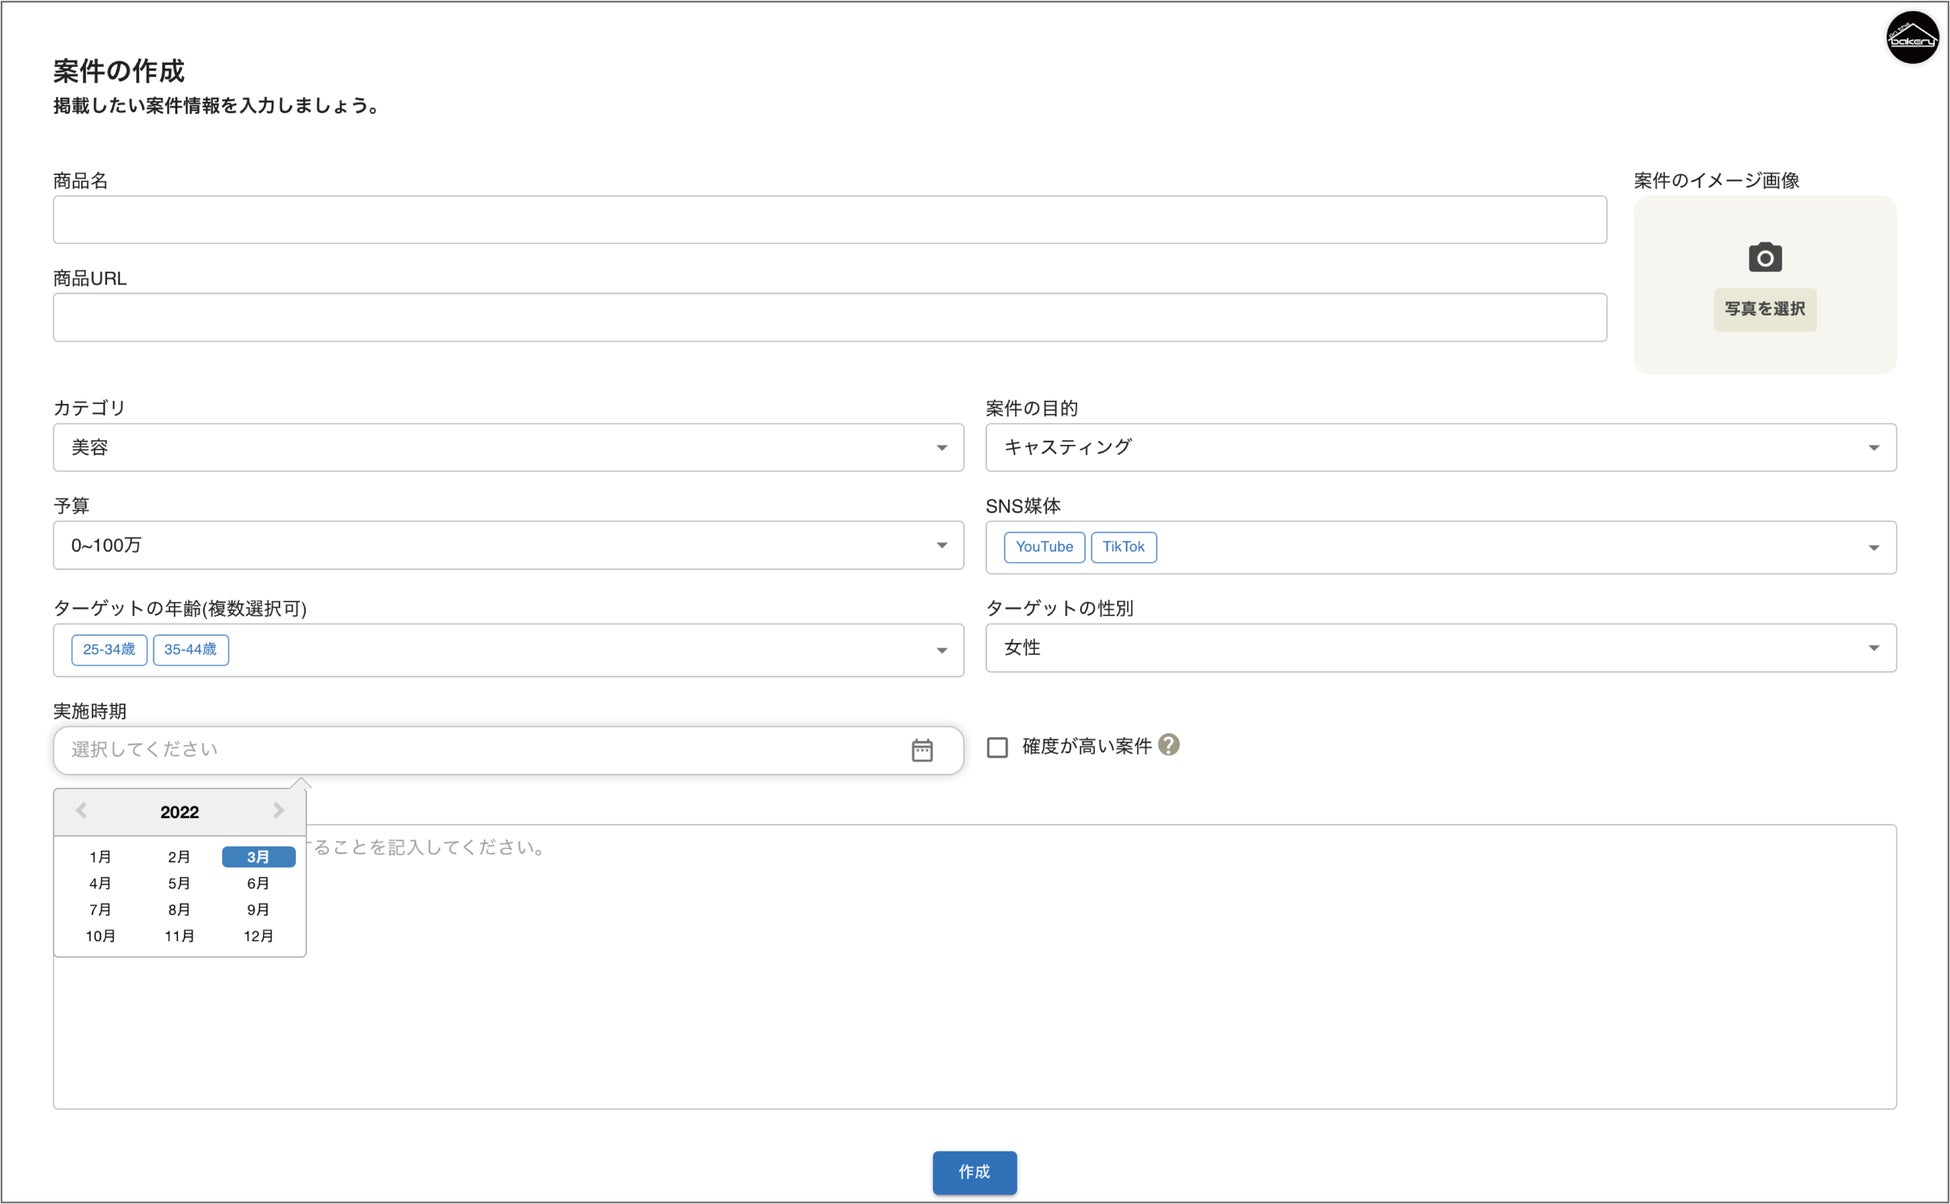The image size is (1950, 1204).
Task: Go to next year arrow in calendar
Action: click(x=278, y=811)
